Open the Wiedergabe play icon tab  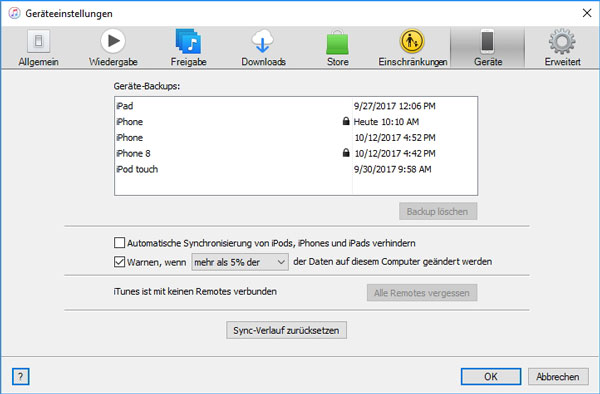click(x=113, y=48)
